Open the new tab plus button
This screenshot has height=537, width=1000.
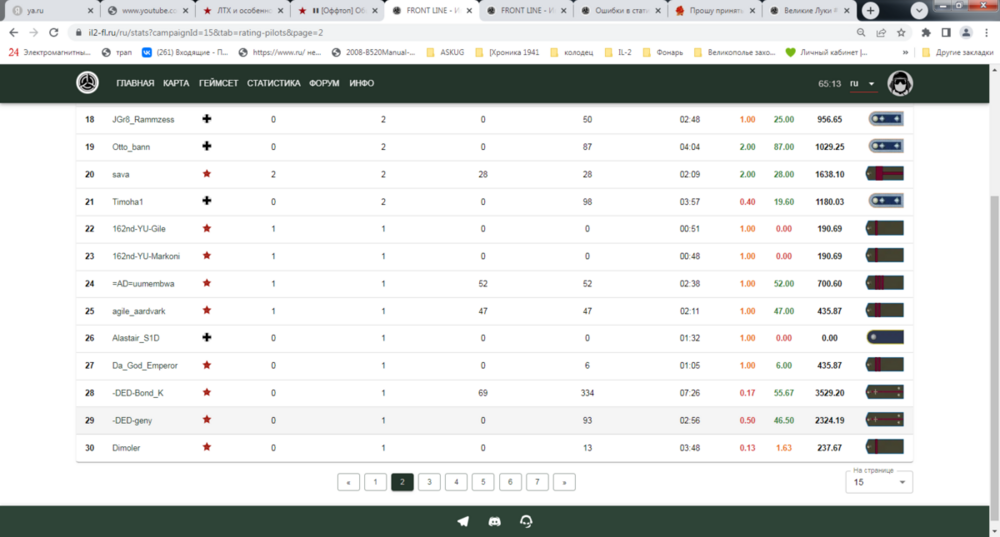click(x=871, y=11)
